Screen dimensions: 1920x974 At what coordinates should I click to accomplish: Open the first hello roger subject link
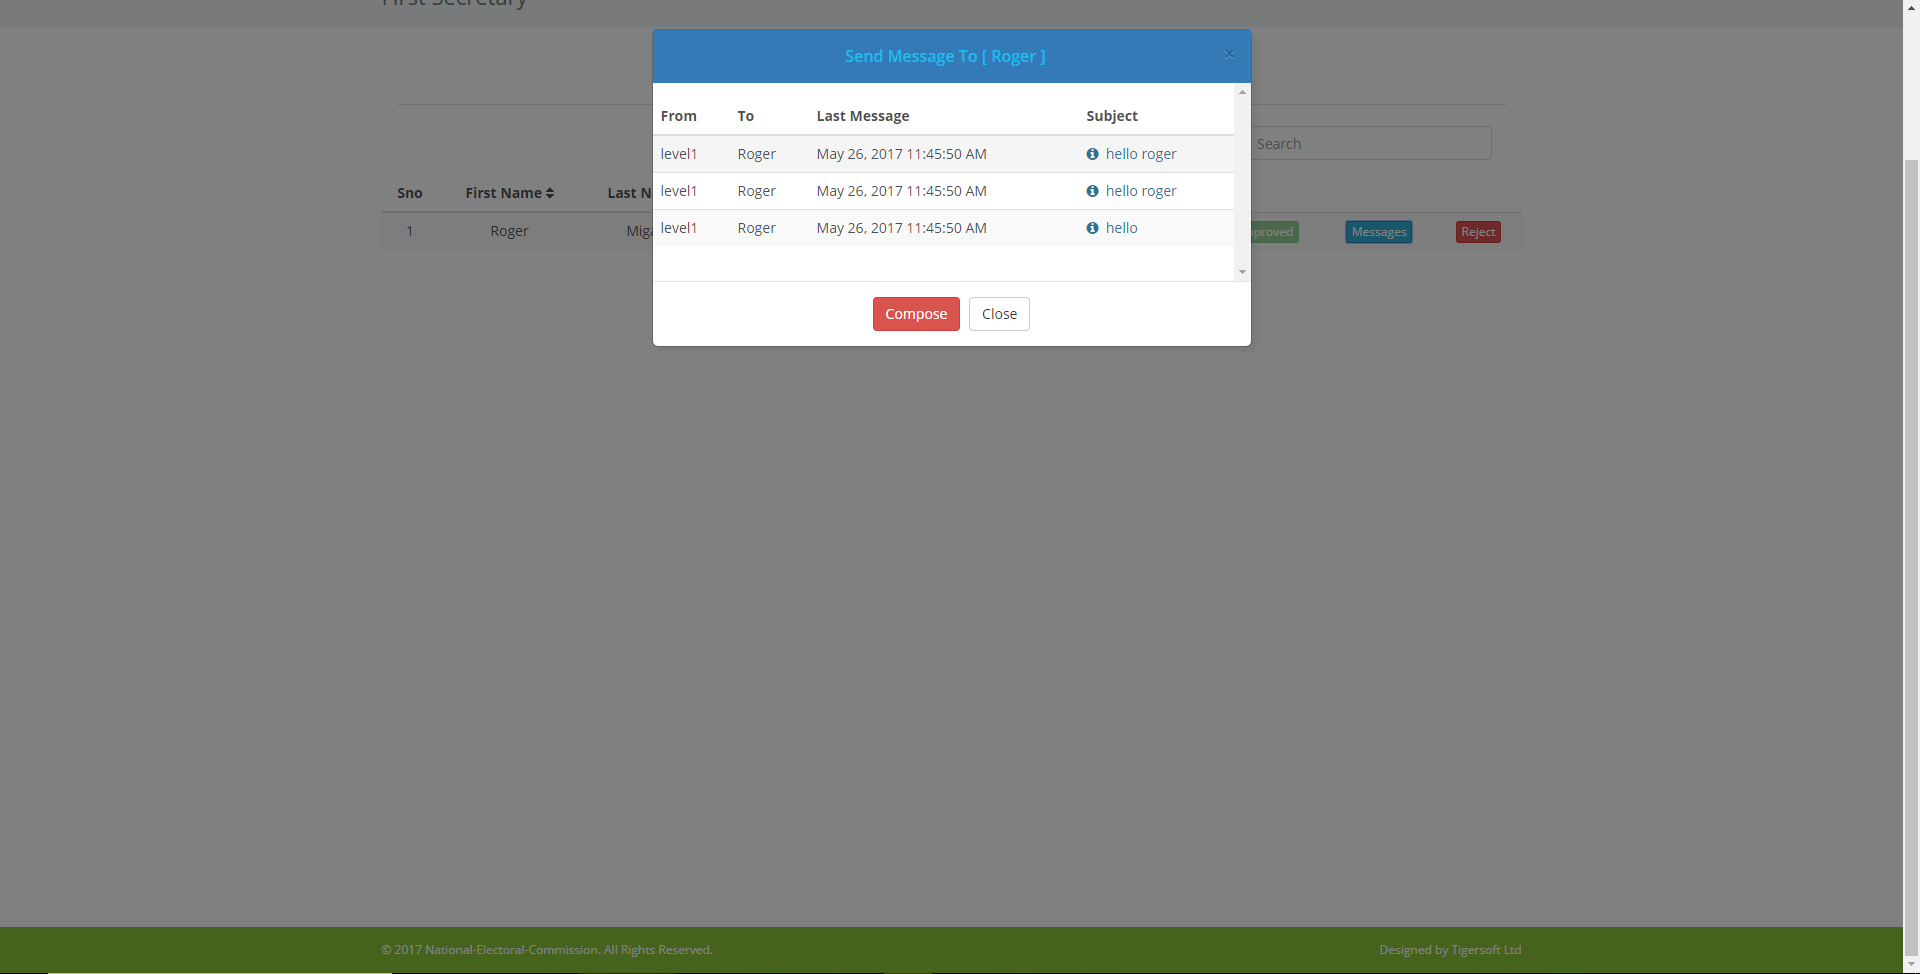coord(1141,154)
